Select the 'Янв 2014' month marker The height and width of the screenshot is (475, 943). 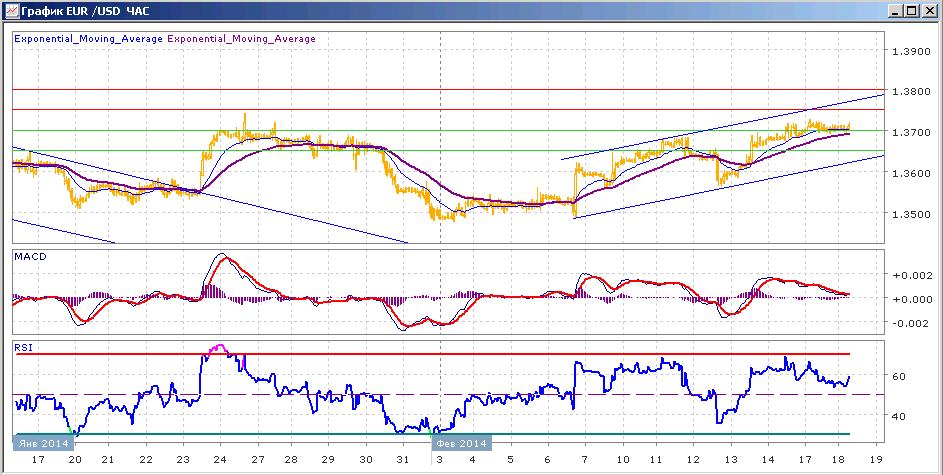point(43,444)
